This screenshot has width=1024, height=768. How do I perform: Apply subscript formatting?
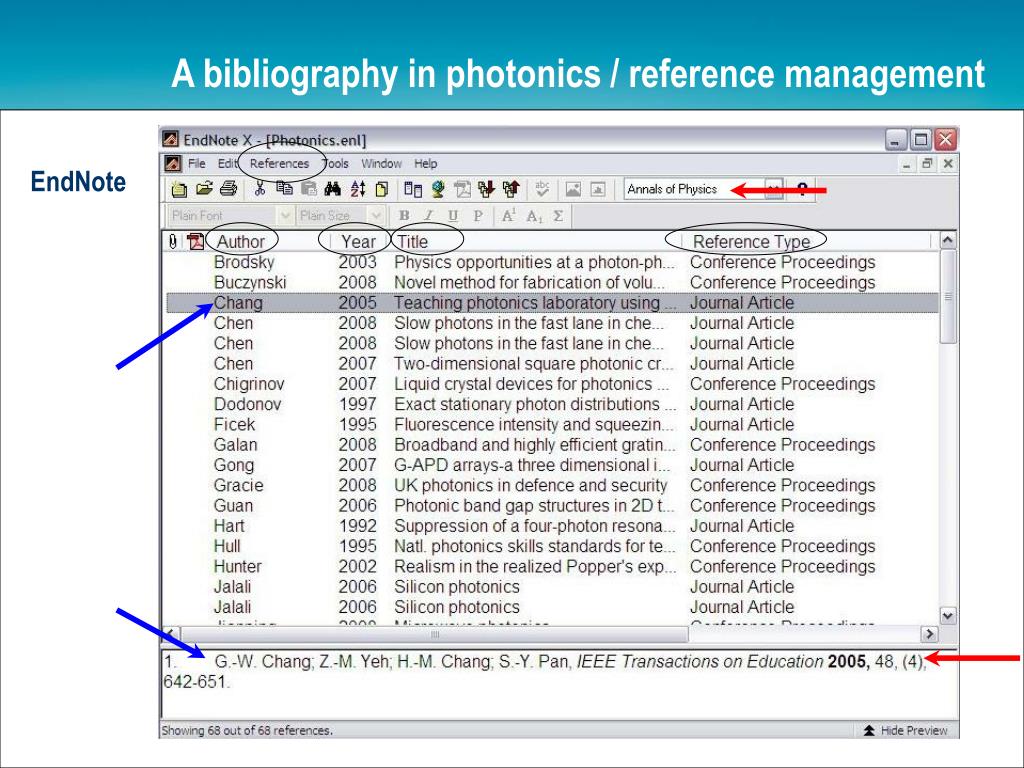(x=534, y=216)
